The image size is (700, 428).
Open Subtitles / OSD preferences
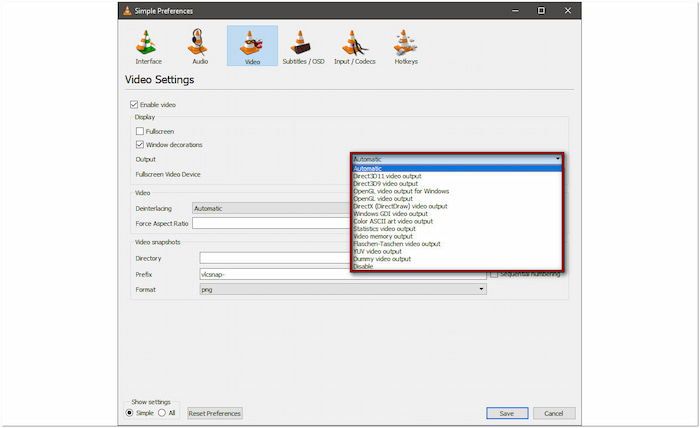(x=303, y=46)
